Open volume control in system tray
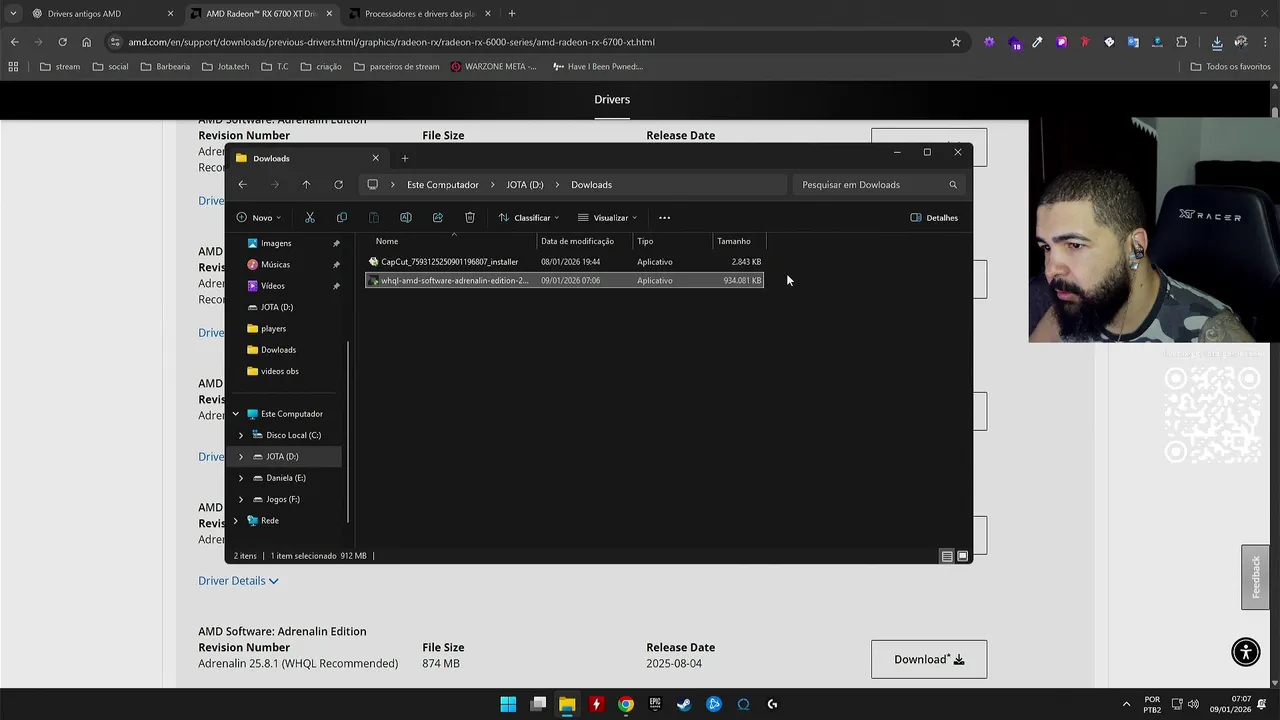Viewport: 1280px width, 720px height. pos(1193,704)
